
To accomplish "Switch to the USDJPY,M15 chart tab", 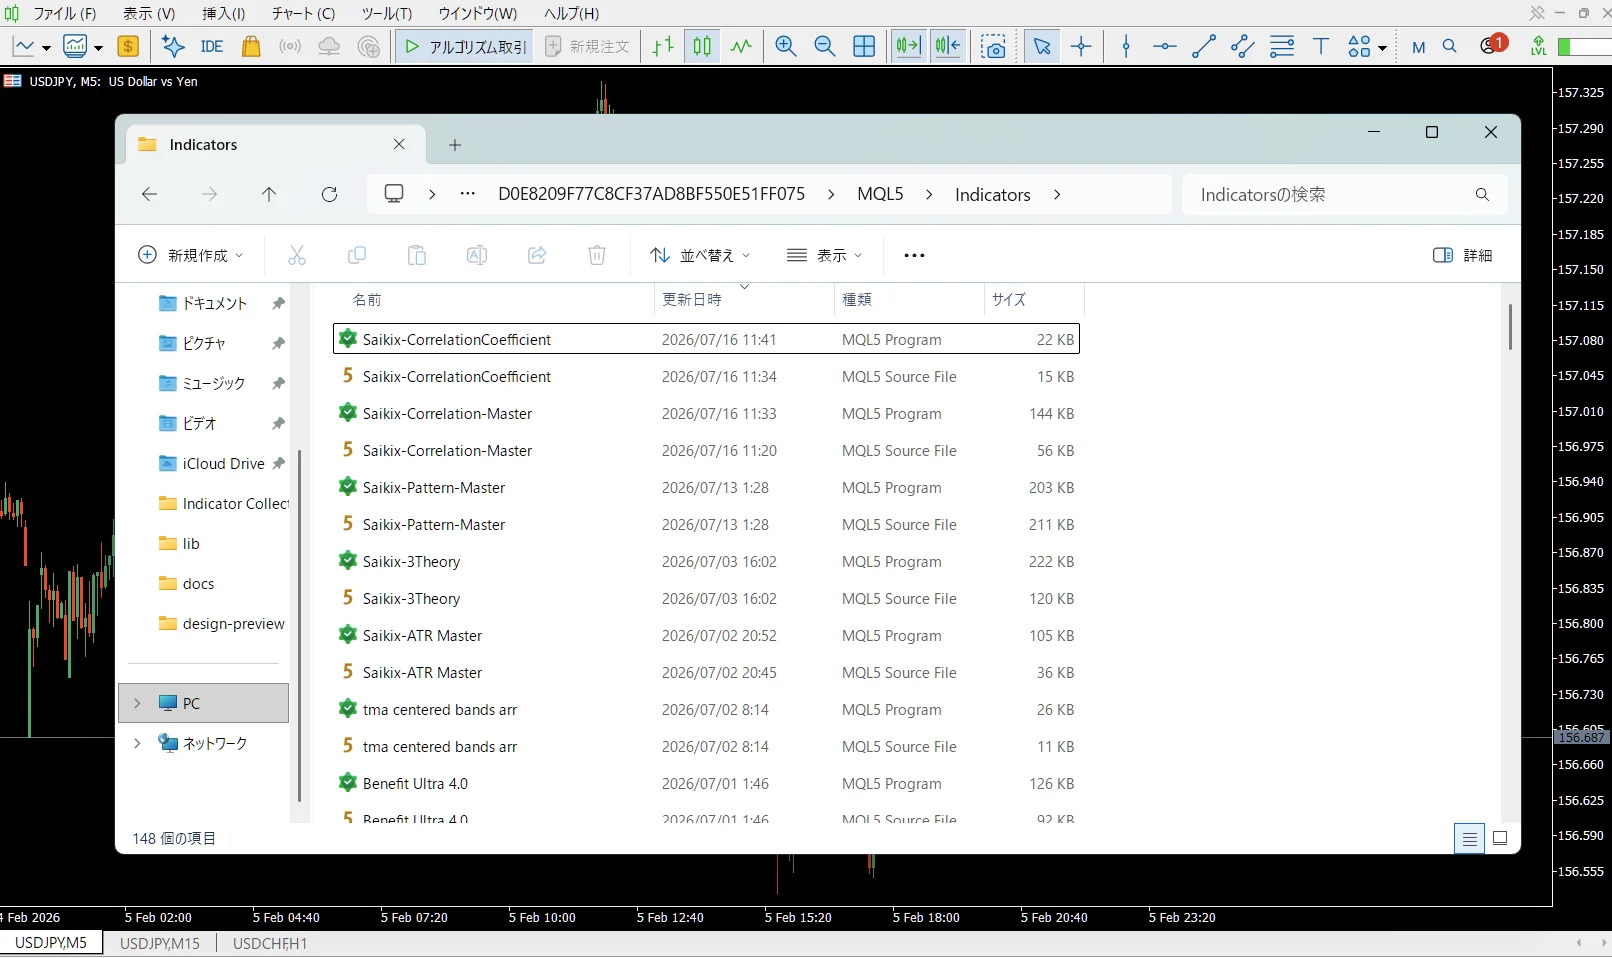I will (x=160, y=943).
